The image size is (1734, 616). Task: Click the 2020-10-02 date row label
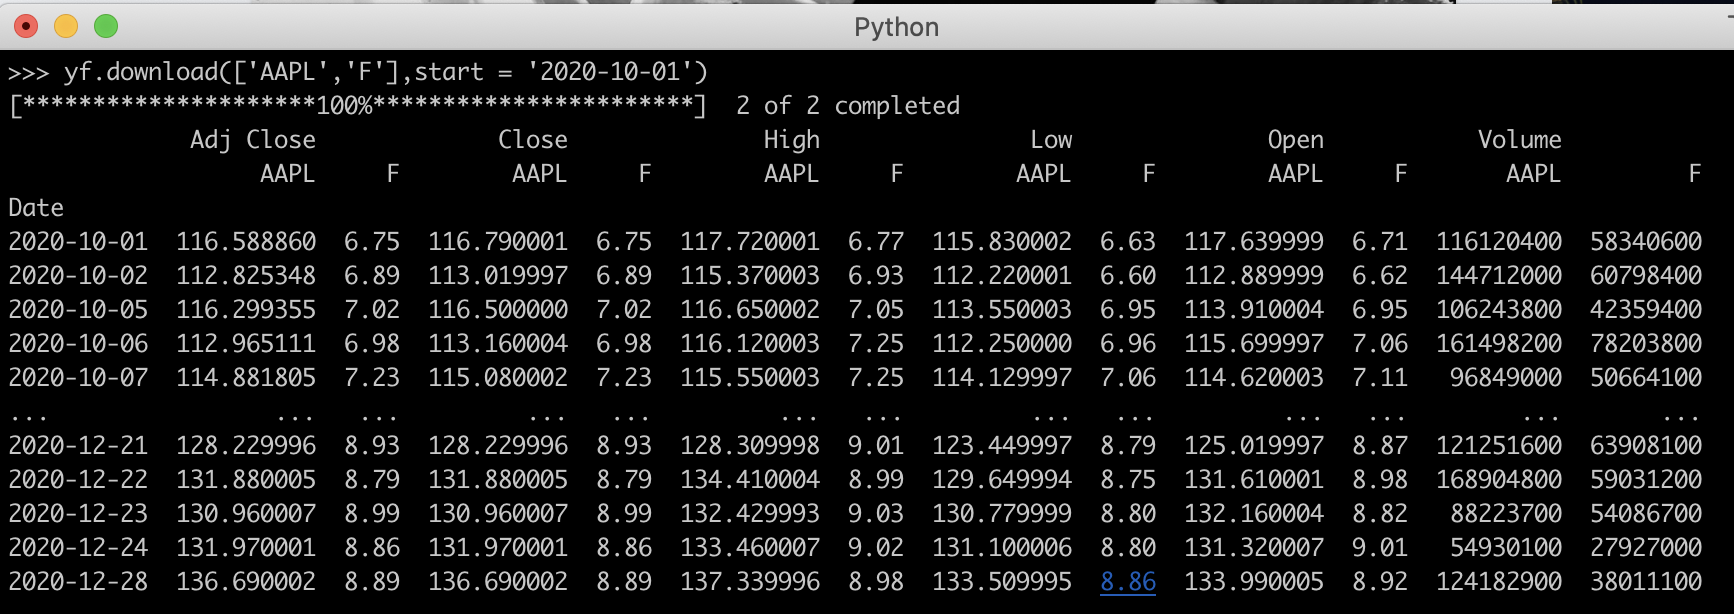click(x=78, y=276)
